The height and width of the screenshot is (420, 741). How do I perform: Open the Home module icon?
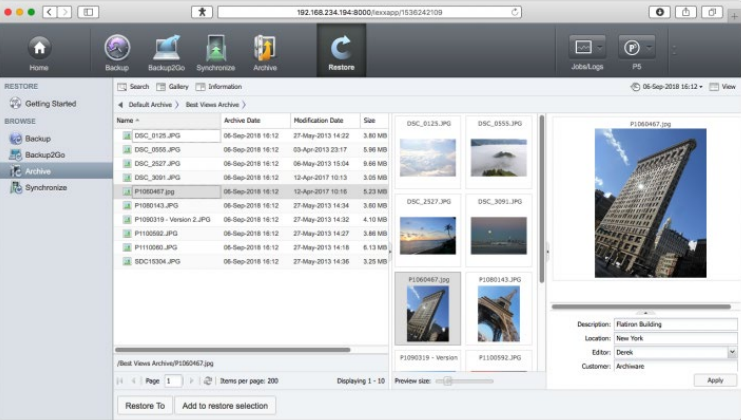tap(39, 49)
